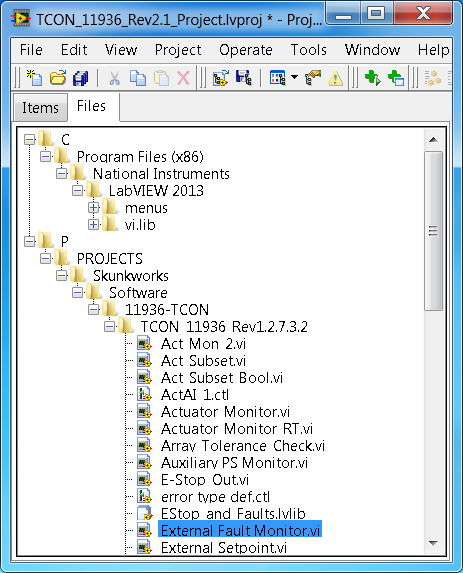Screen dimensions: 463x573
Task: Click the vertical scrollbar thumb
Action: [x=433, y=231]
